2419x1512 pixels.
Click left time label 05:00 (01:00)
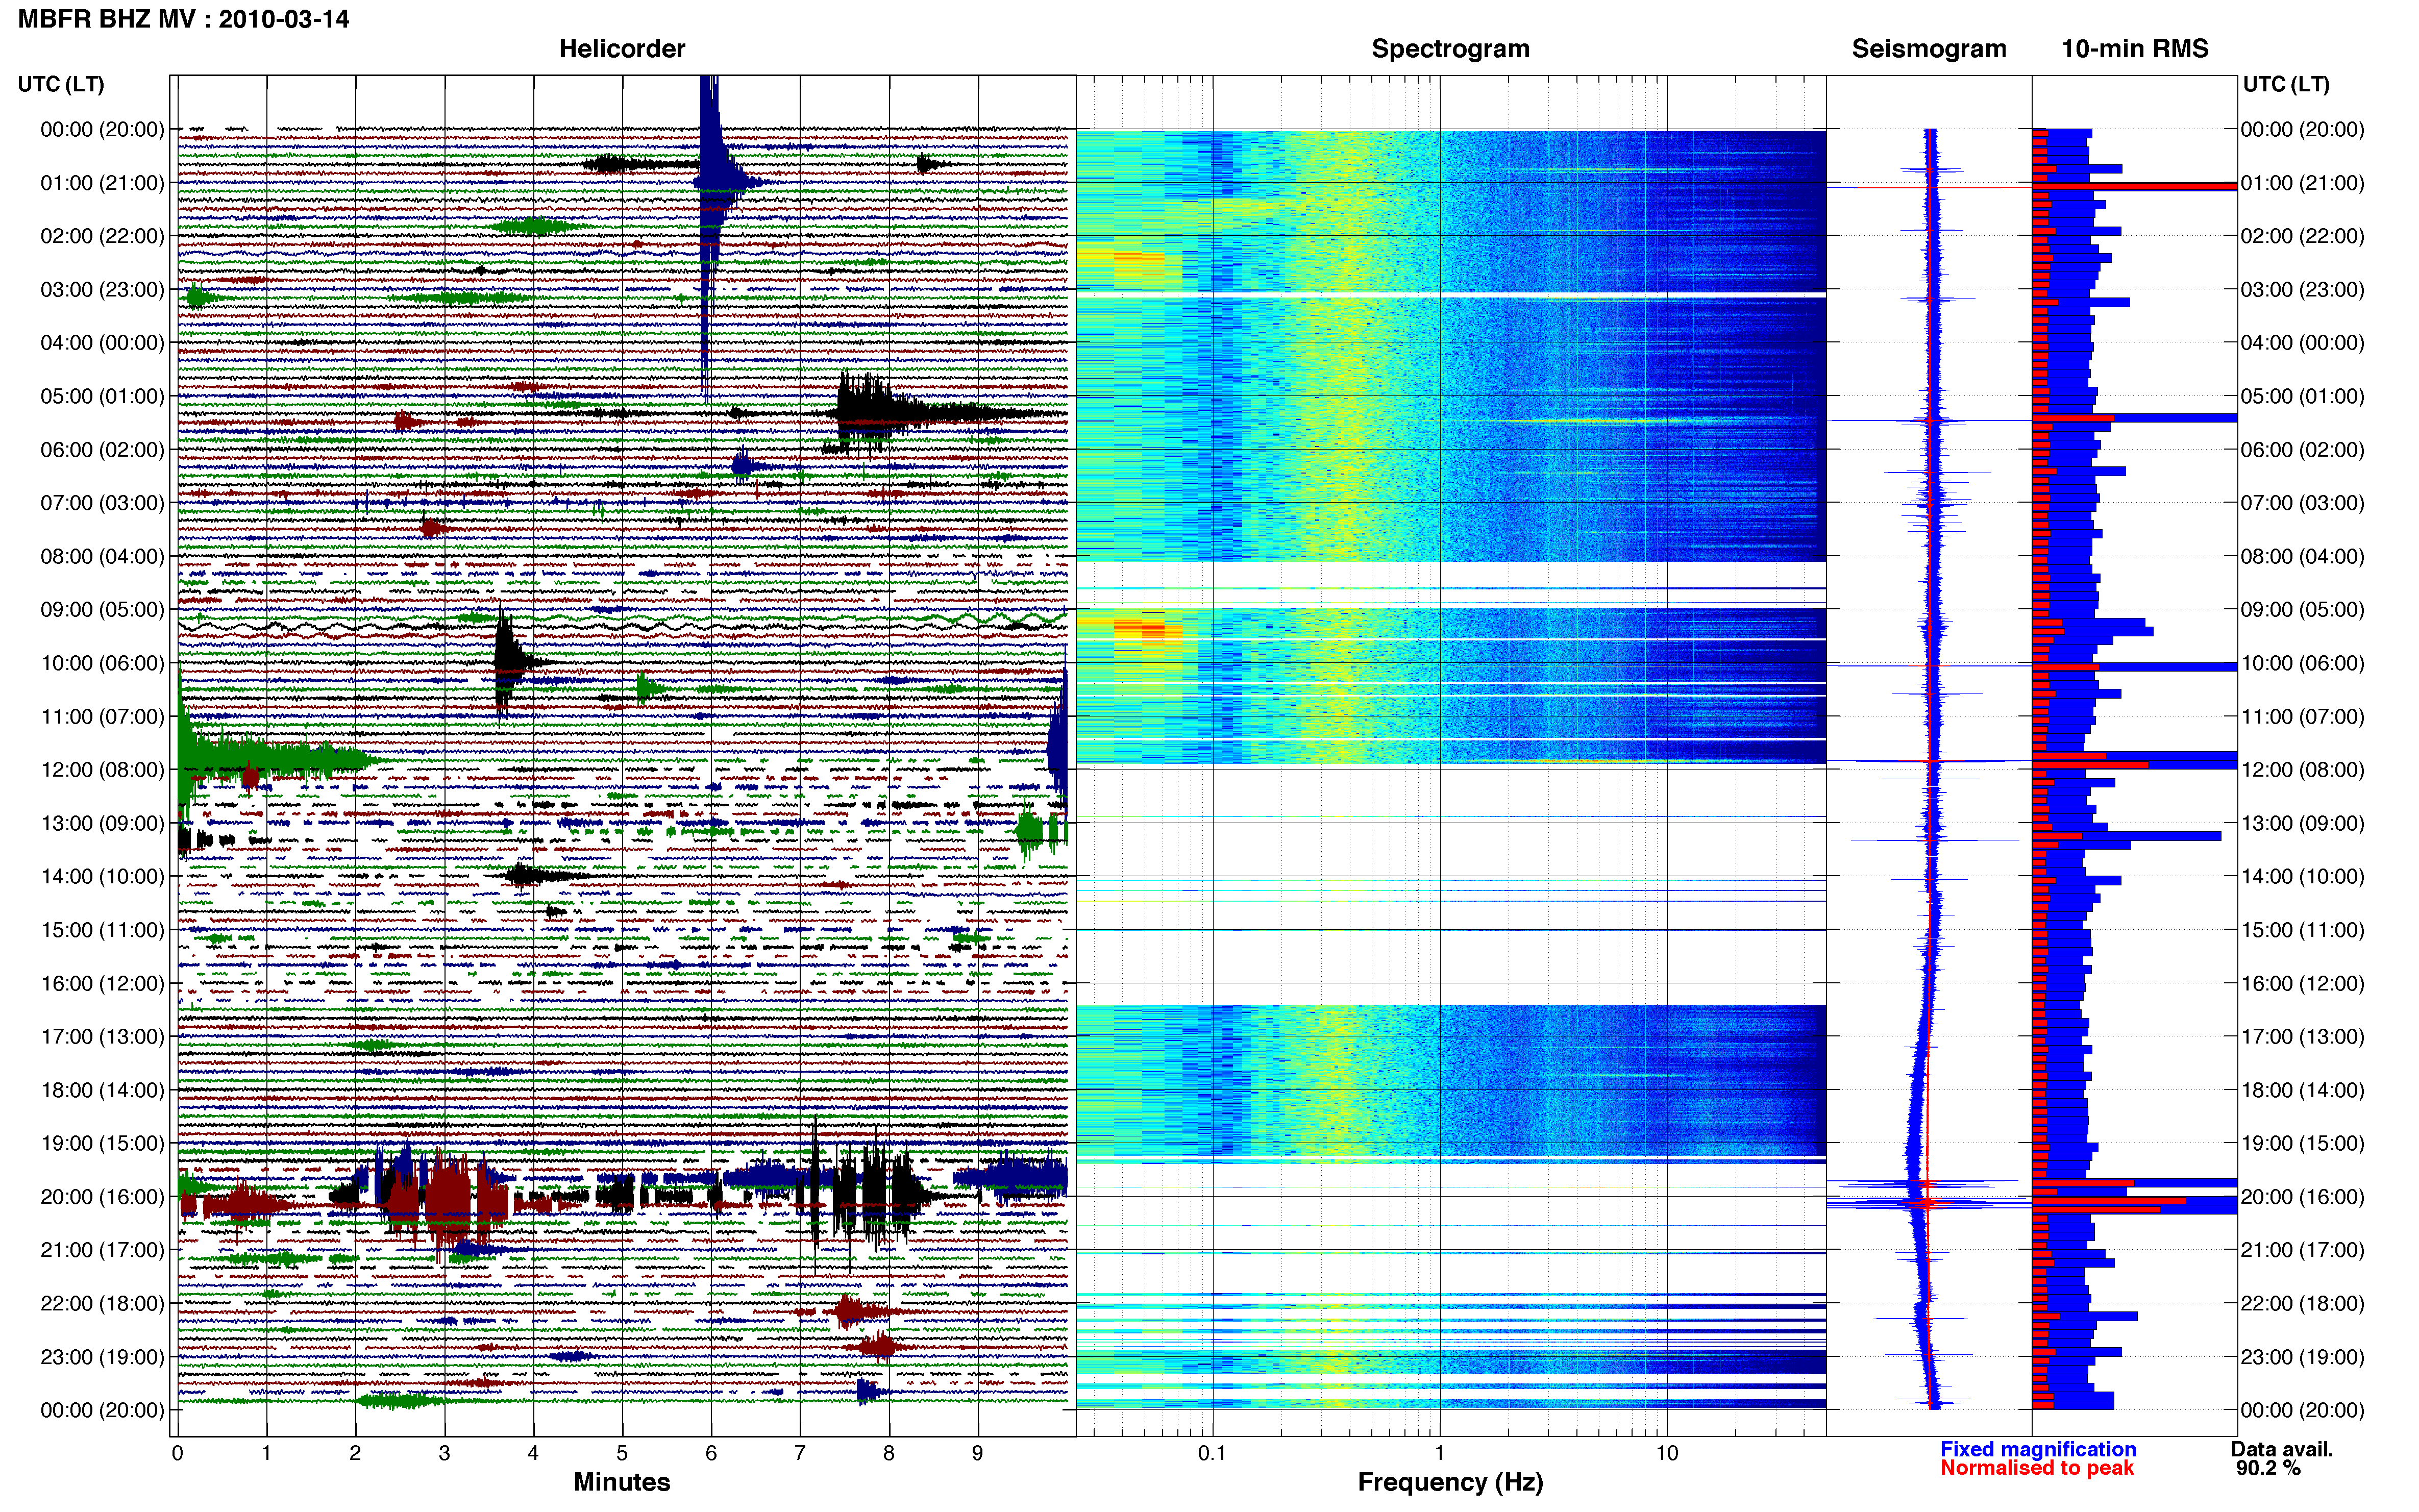[x=103, y=396]
